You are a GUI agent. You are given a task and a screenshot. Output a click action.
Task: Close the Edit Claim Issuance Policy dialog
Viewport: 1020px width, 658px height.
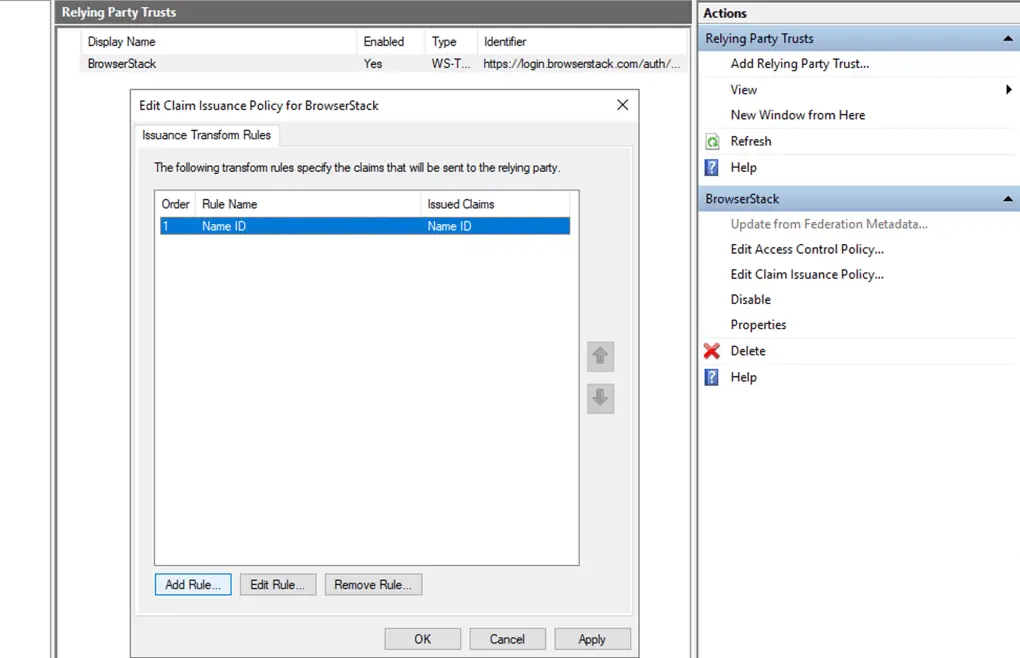tap(622, 105)
